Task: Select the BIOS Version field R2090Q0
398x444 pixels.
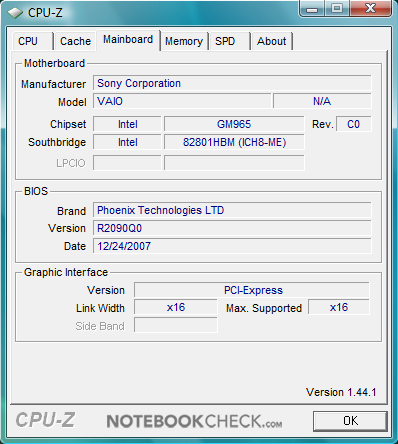Action: 232,228
